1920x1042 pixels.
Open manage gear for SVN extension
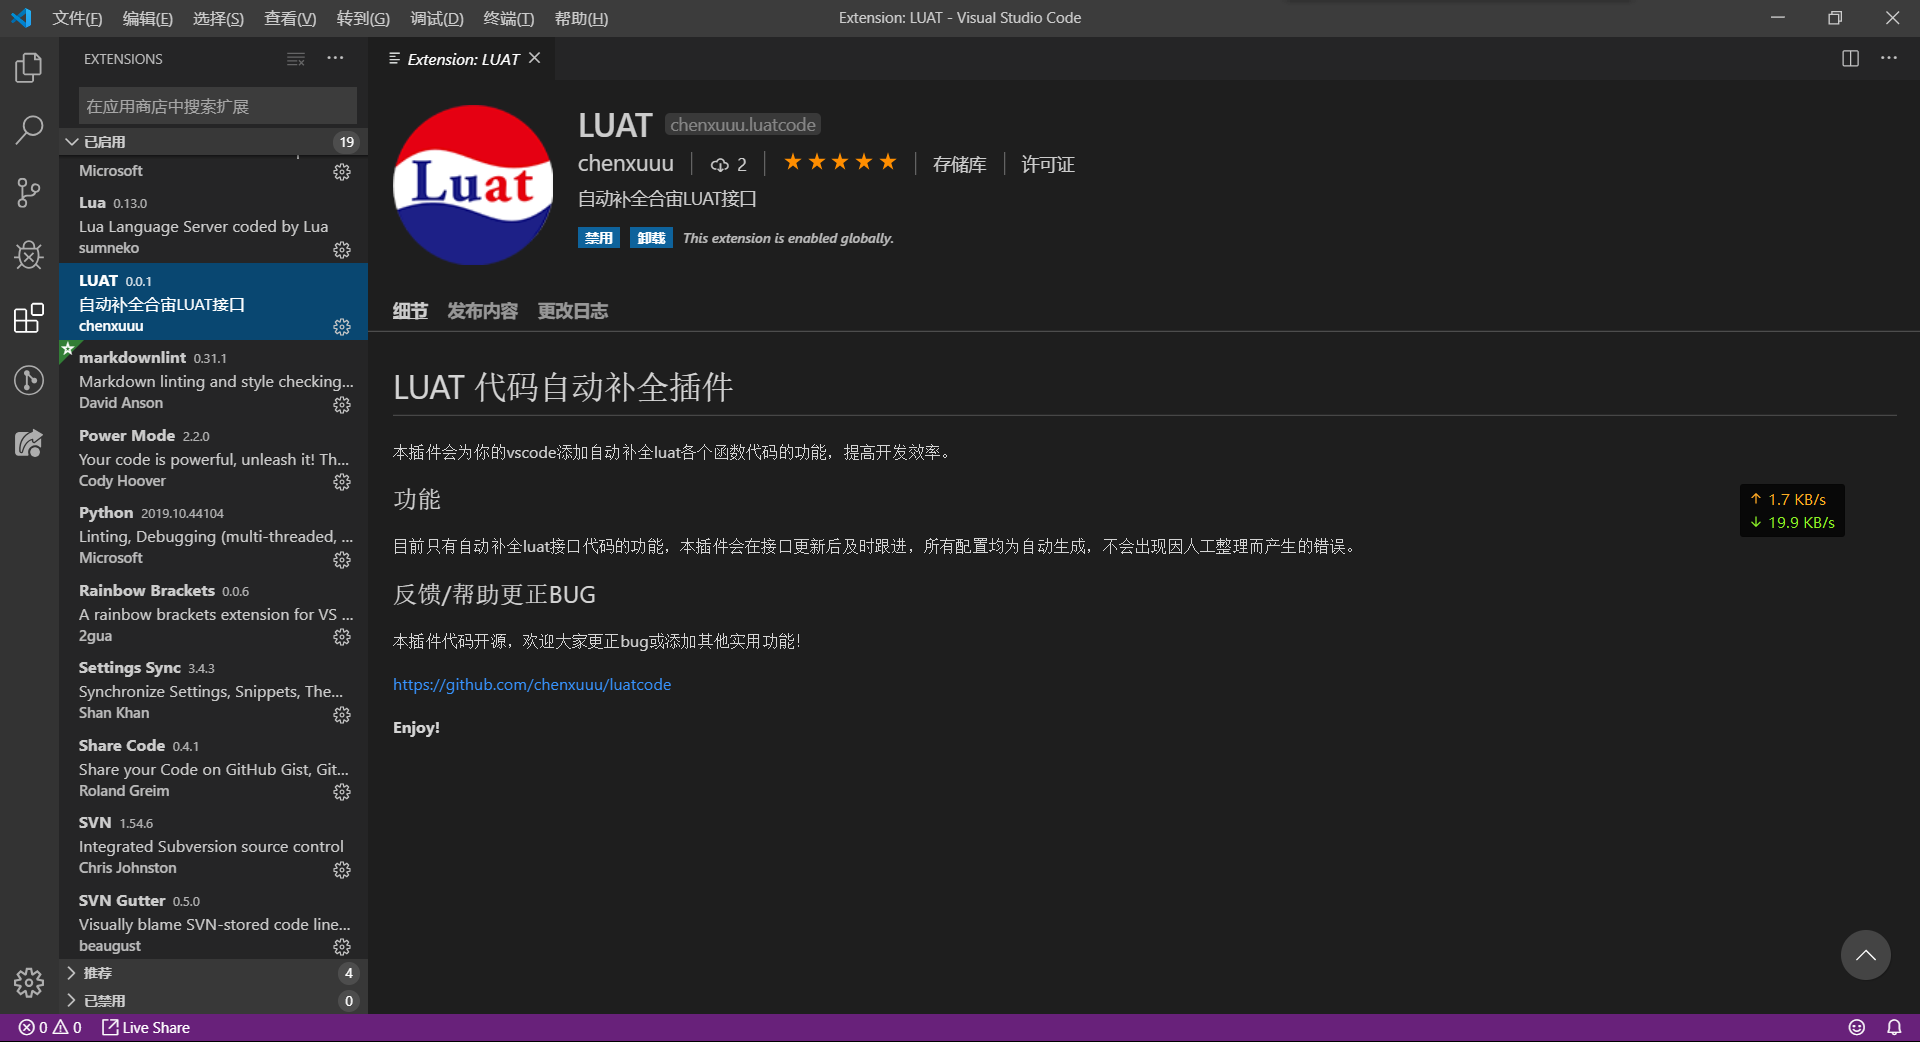click(x=342, y=869)
